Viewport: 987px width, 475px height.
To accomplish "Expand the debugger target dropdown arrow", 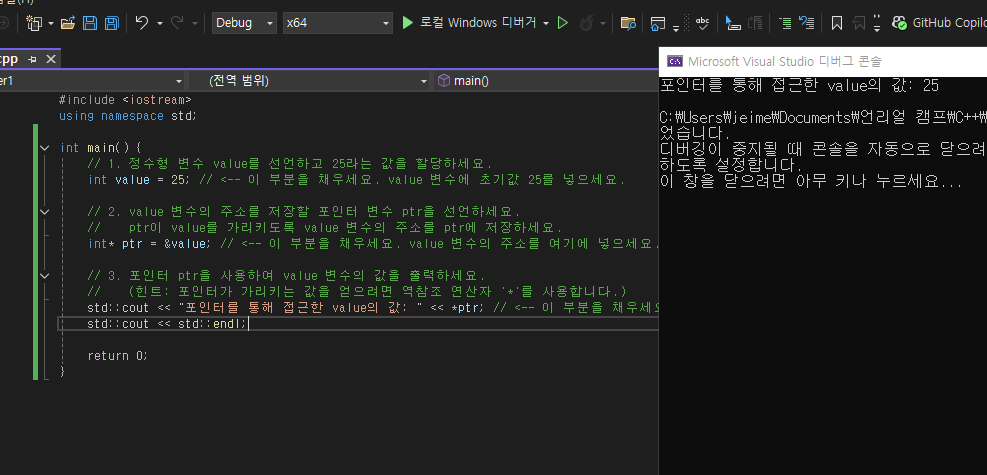I will pos(546,23).
